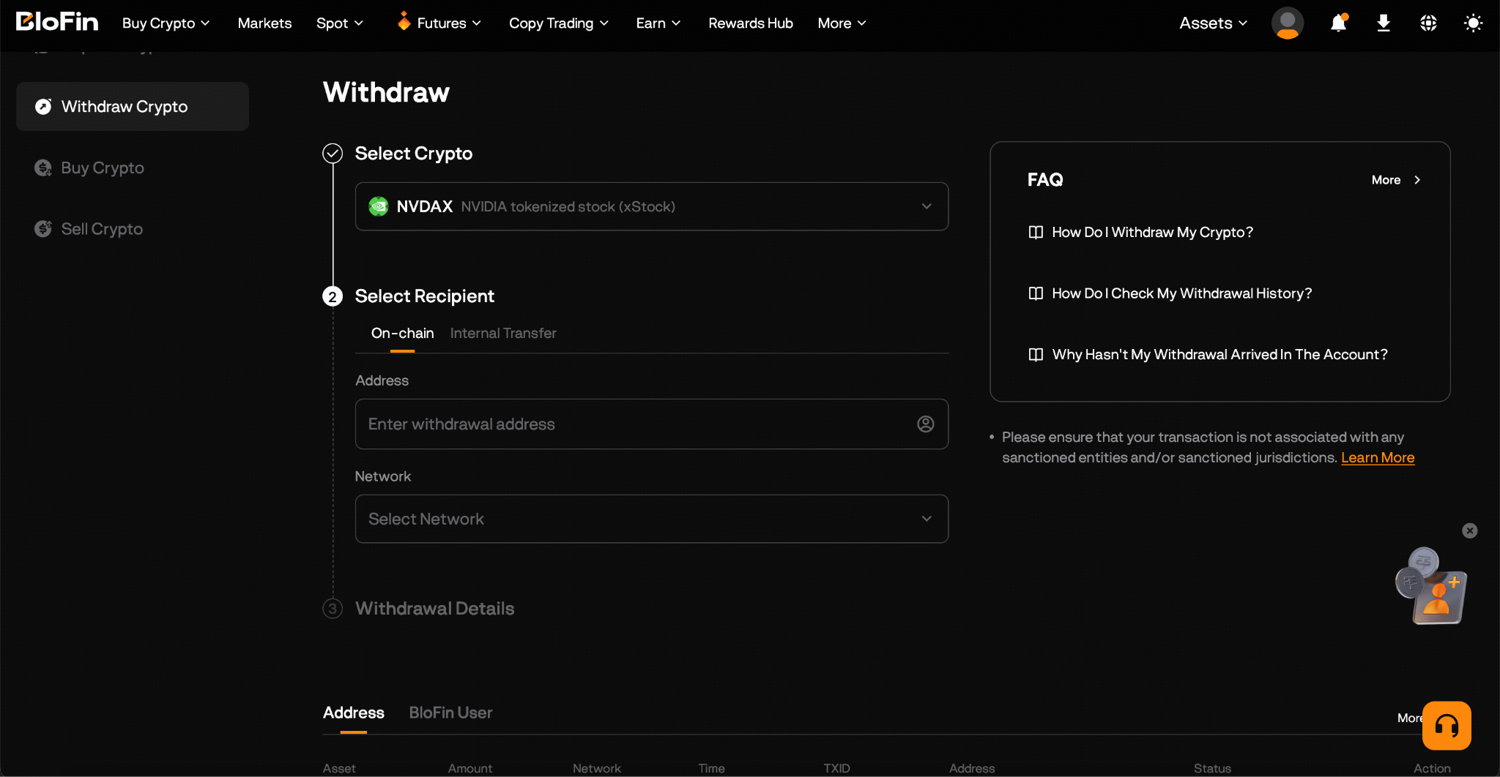The width and height of the screenshot is (1500, 777).
Task: Switch to the Internal Transfer tab
Action: 503,334
